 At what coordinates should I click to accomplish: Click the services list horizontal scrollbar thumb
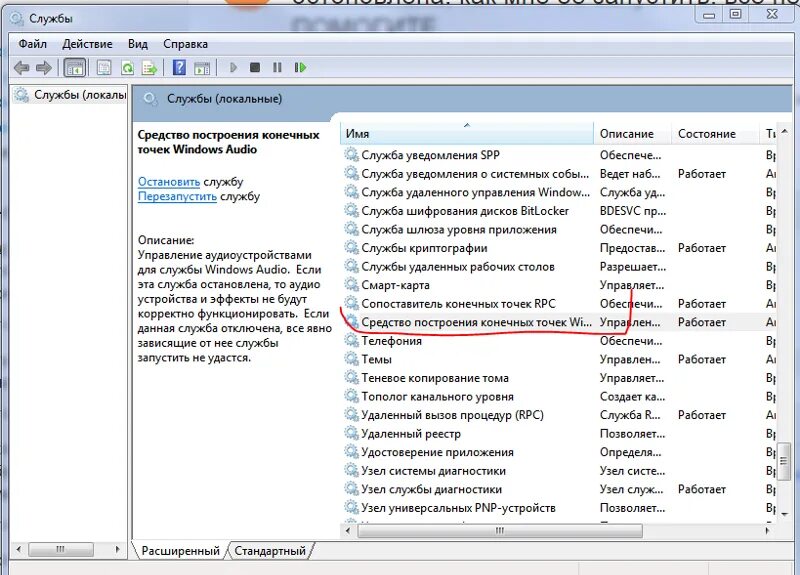499,531
